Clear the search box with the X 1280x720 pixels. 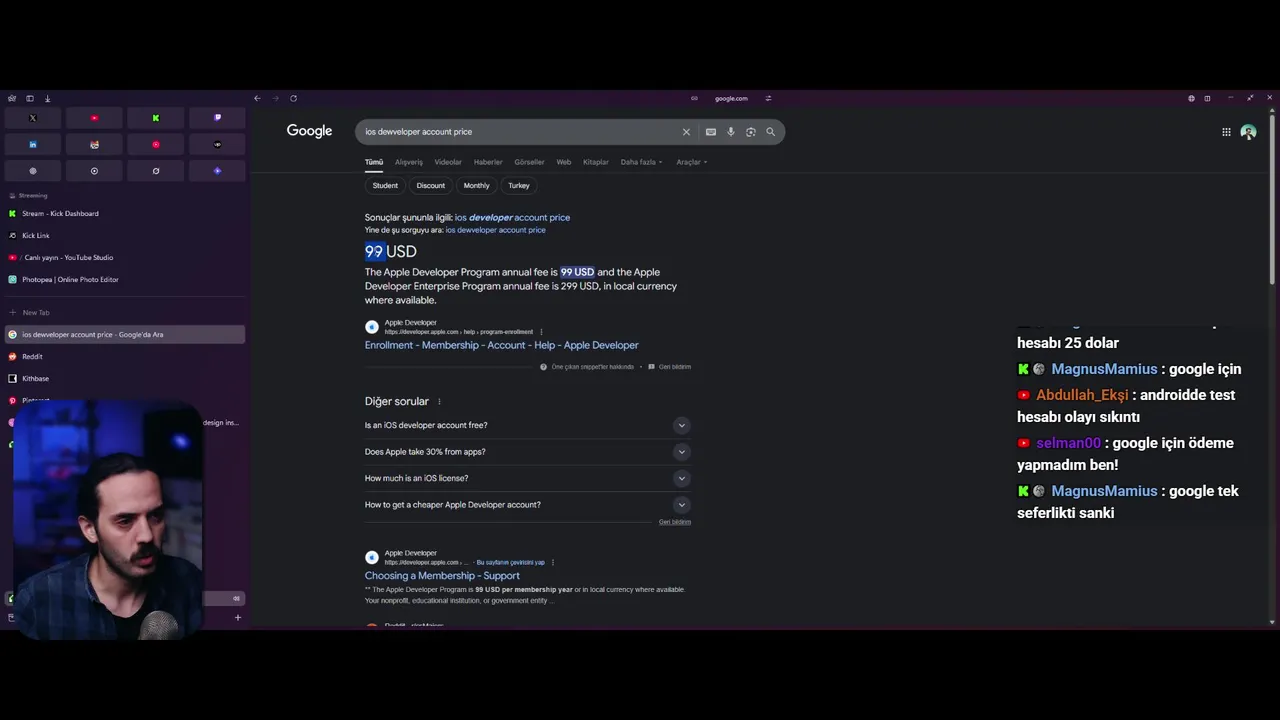coord(686,132)
